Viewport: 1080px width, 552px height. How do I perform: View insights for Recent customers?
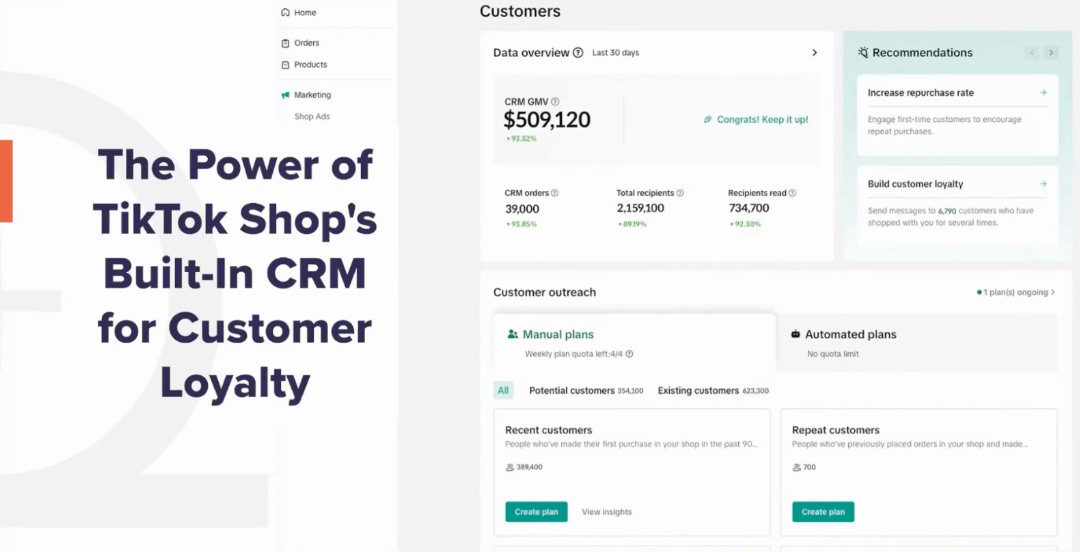pyautogui.click(x=607, y=512)
